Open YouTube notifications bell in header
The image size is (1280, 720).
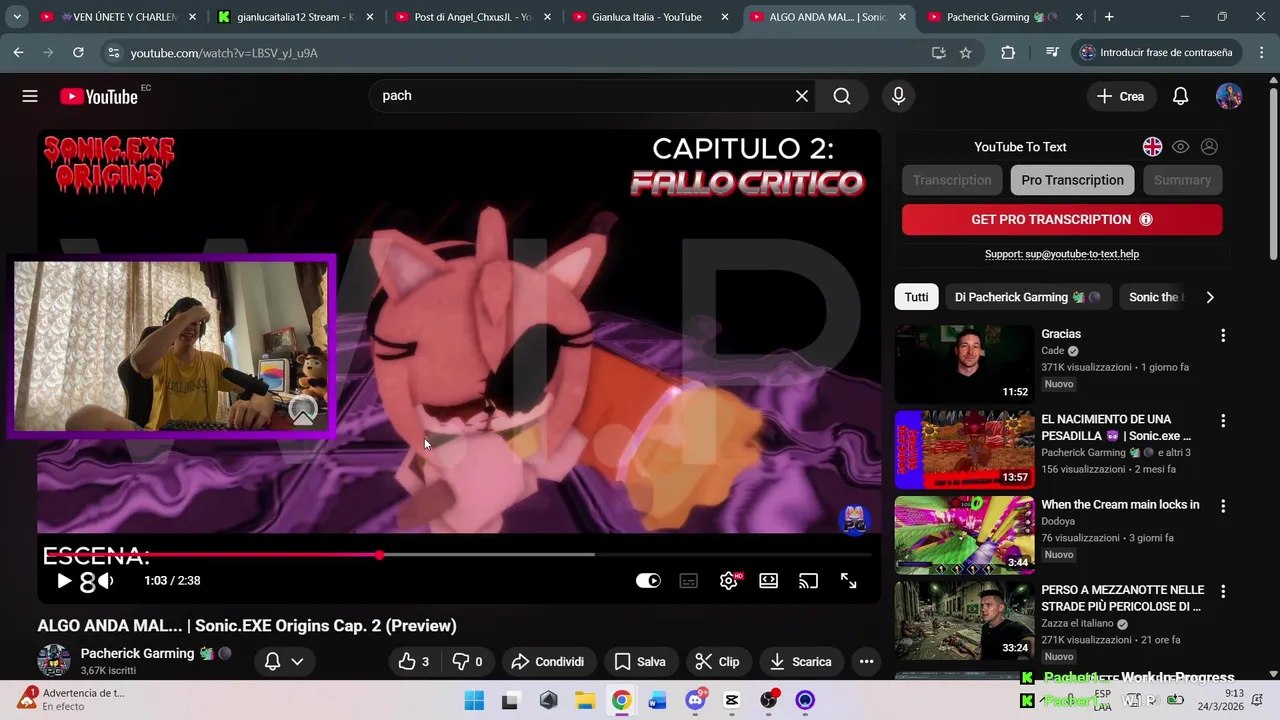[1180, 96]
